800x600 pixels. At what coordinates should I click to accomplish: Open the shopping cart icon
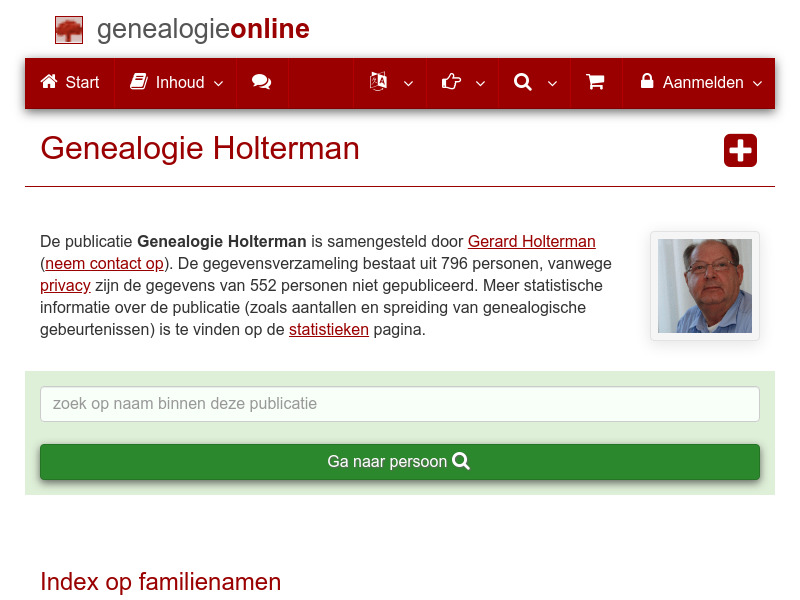pyautogui.click(x=595, y=83)
